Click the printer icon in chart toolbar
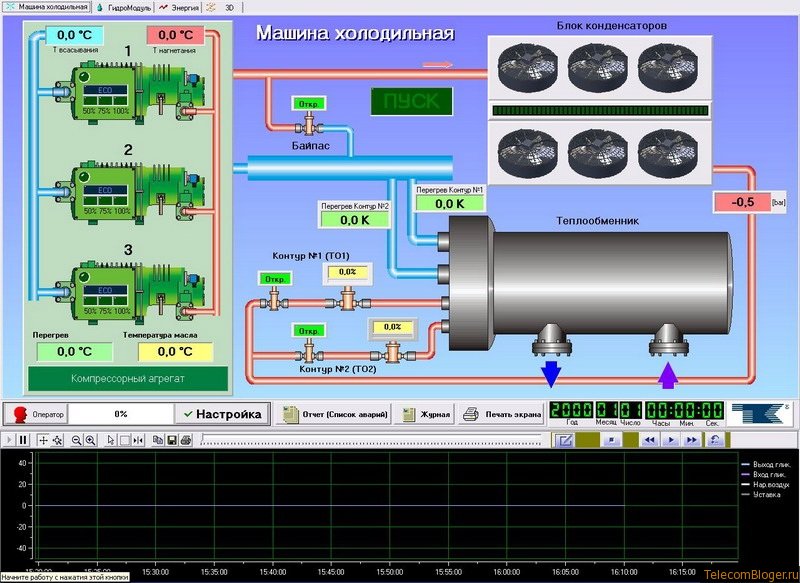The width and height of the screenshot is (800, 583). tap(186, 440)
